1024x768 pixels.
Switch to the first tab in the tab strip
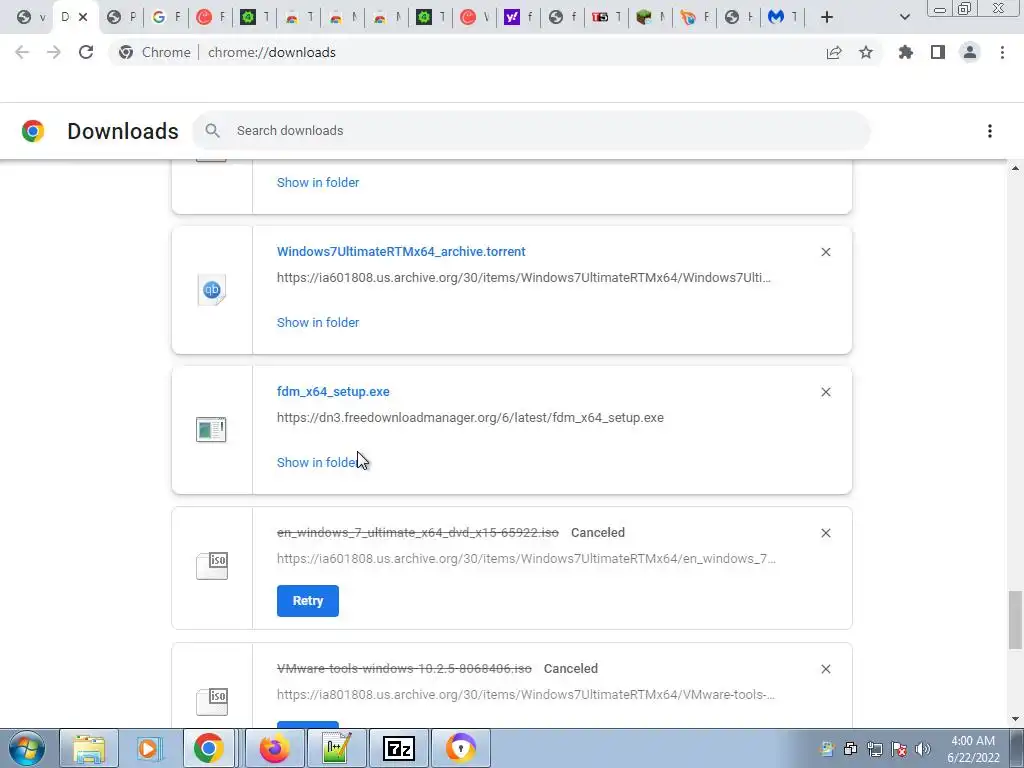(x=31, y=17)
